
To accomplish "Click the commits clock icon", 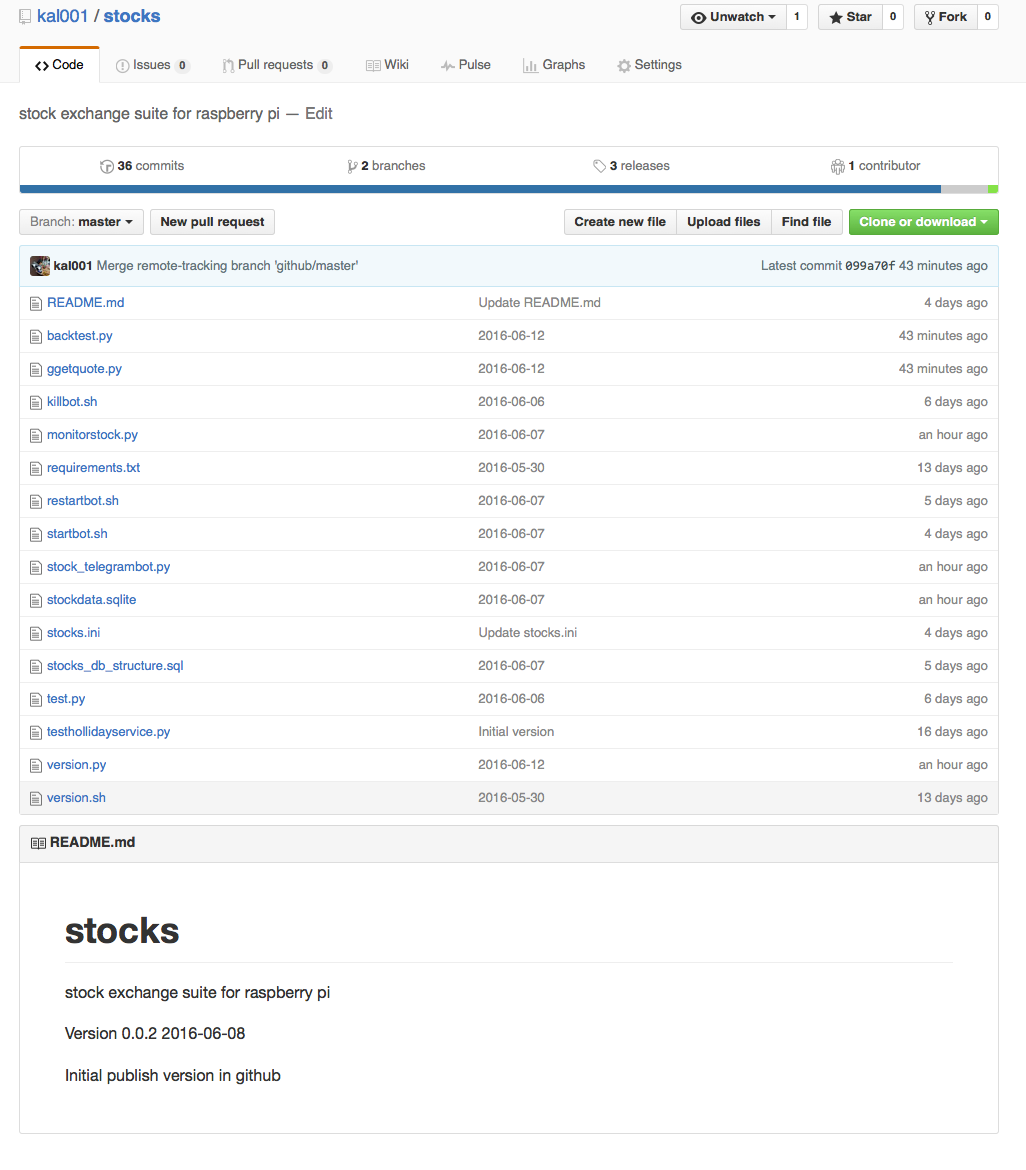I will tap(107, 166).
